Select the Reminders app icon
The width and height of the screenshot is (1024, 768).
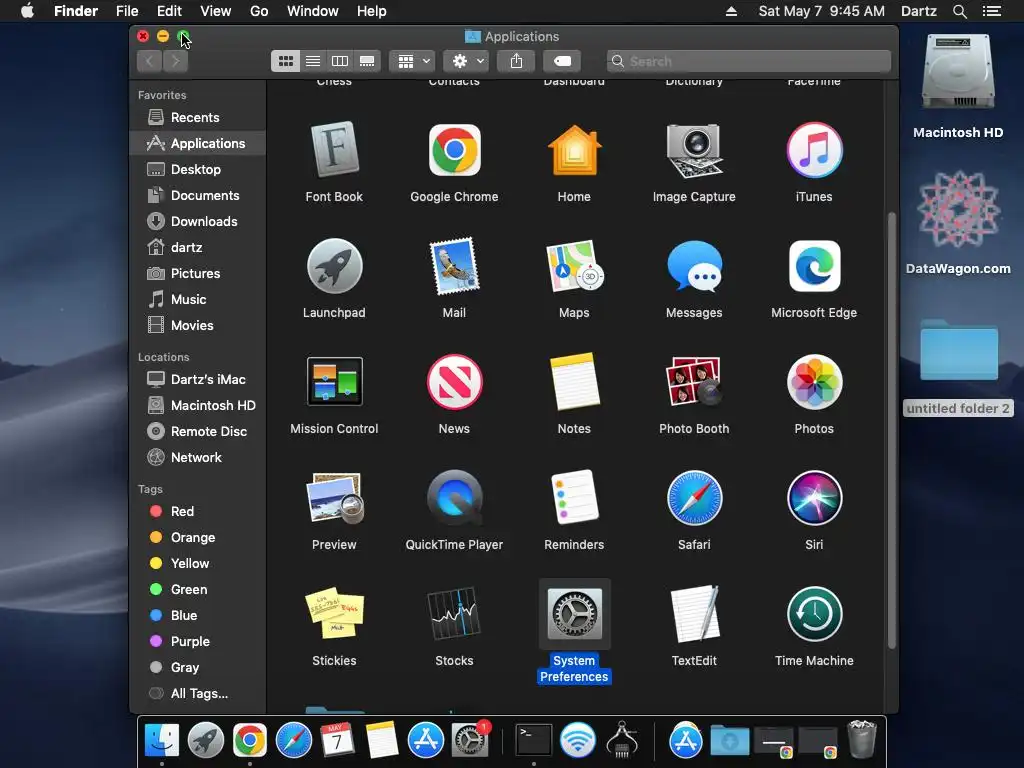coord(574,498)
